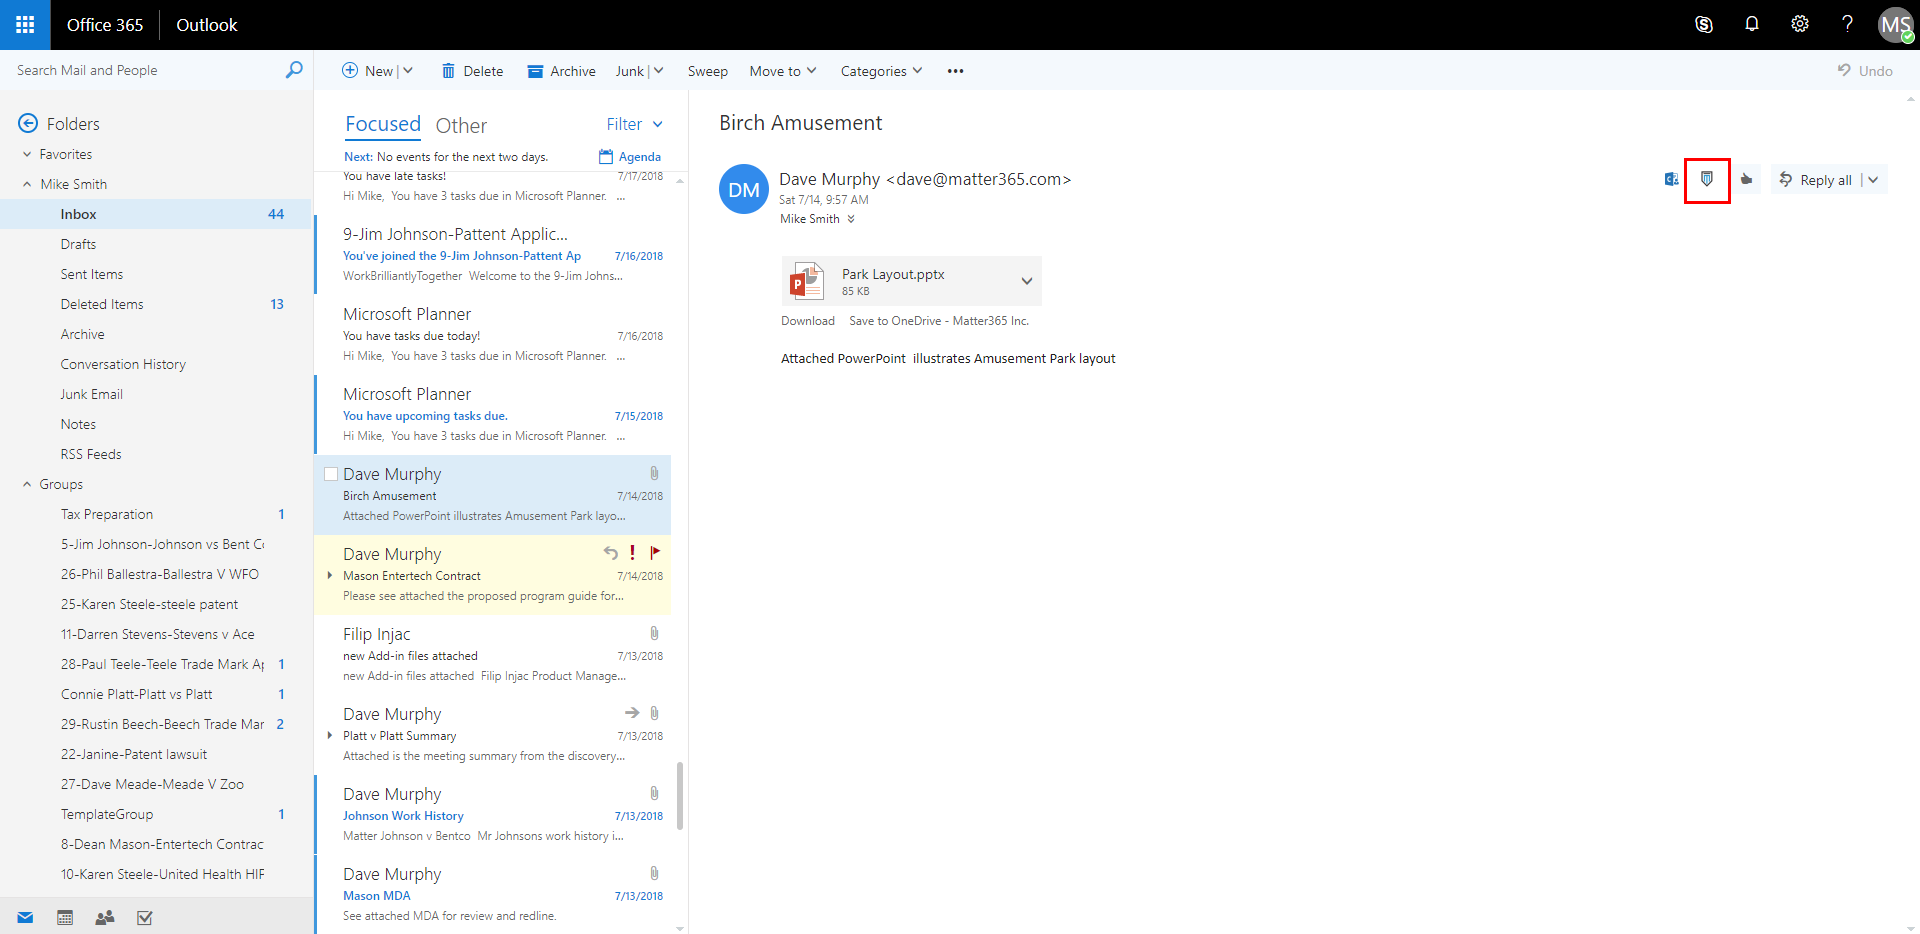Click the search magnifier icon
The height and width of the screenshot is (934, 1920).
294,70
